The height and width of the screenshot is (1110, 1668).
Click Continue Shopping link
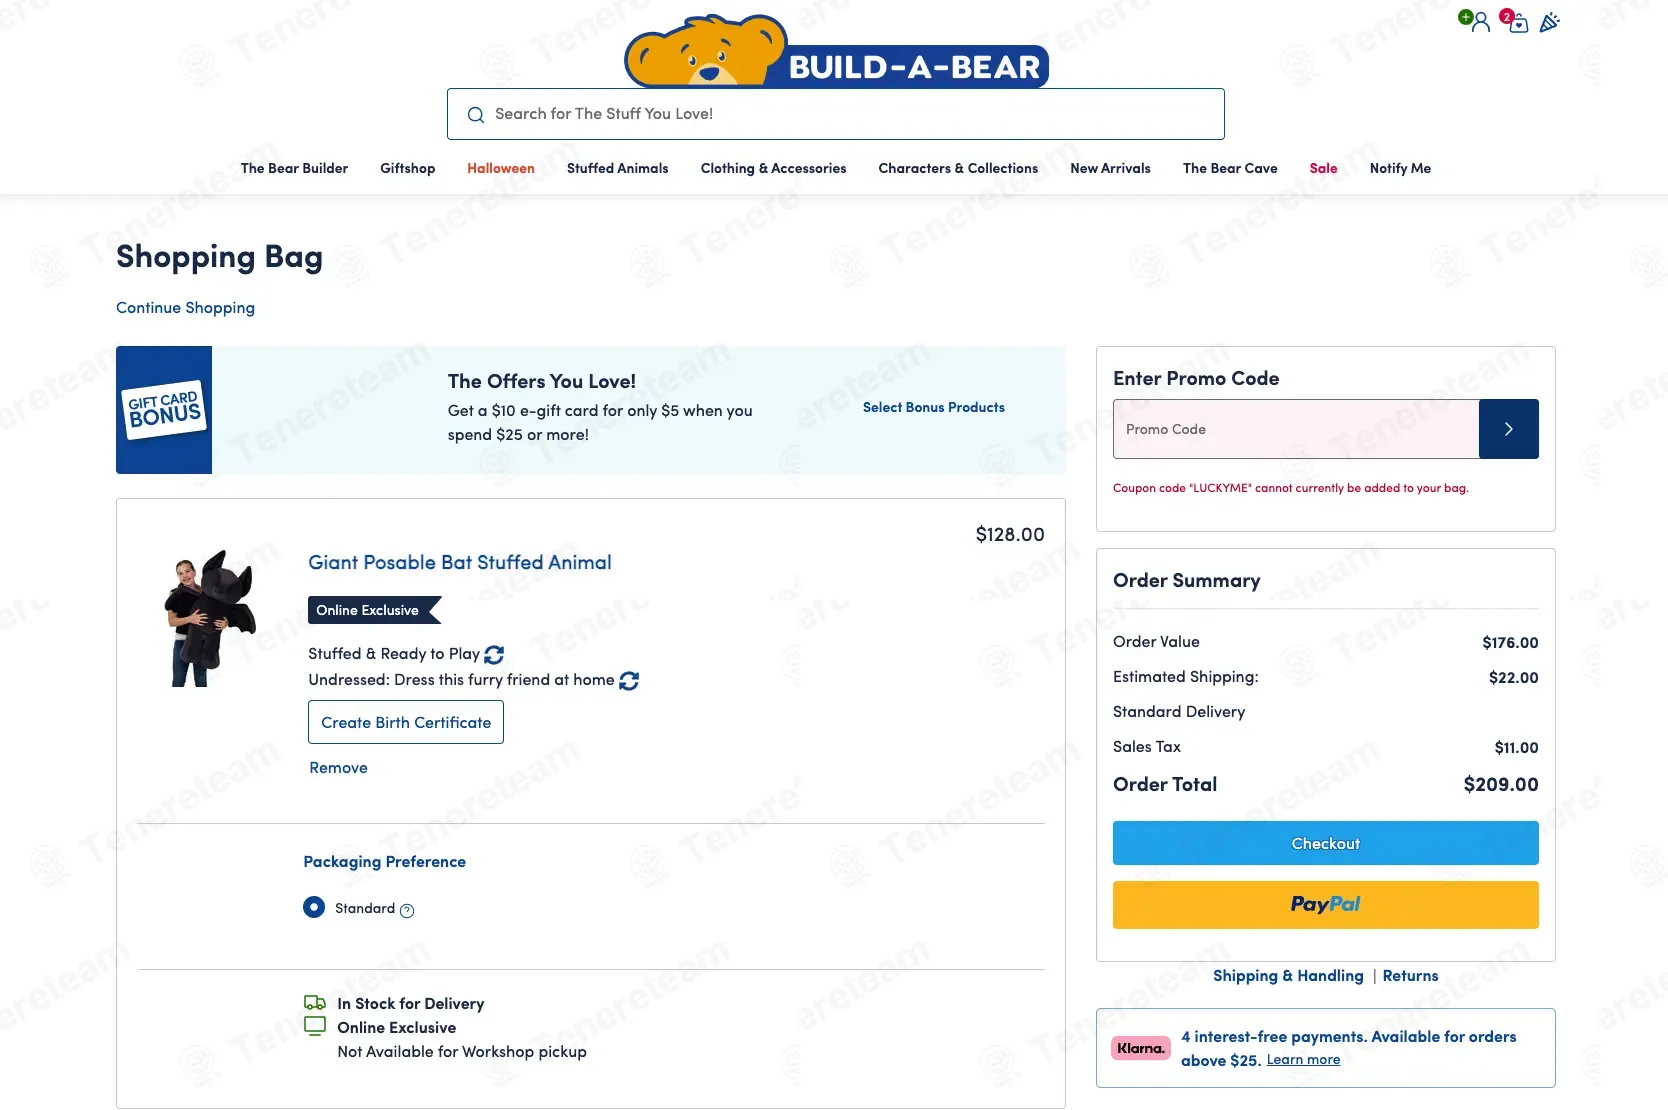[185, 308]
